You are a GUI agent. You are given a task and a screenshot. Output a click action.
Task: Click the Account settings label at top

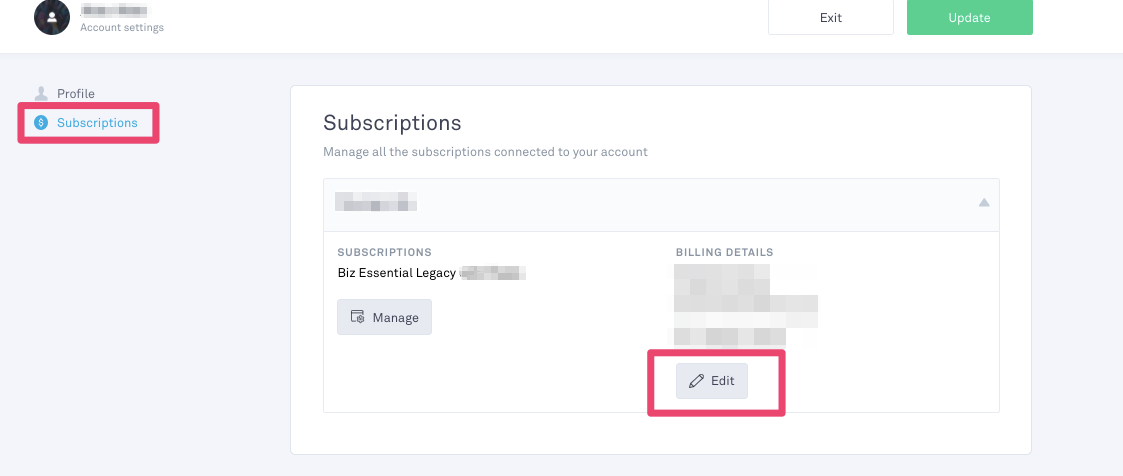click(122, 27)
